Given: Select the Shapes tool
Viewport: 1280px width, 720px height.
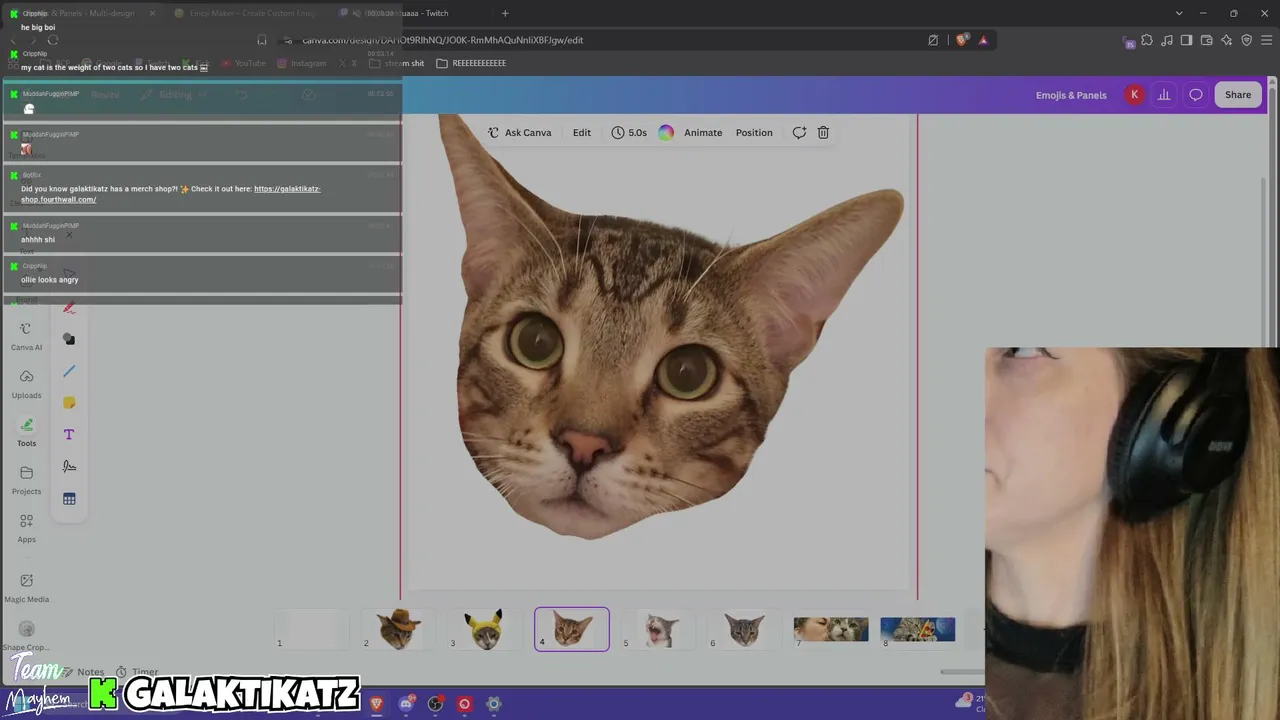Looking at the screenshot, I should 69,339.
